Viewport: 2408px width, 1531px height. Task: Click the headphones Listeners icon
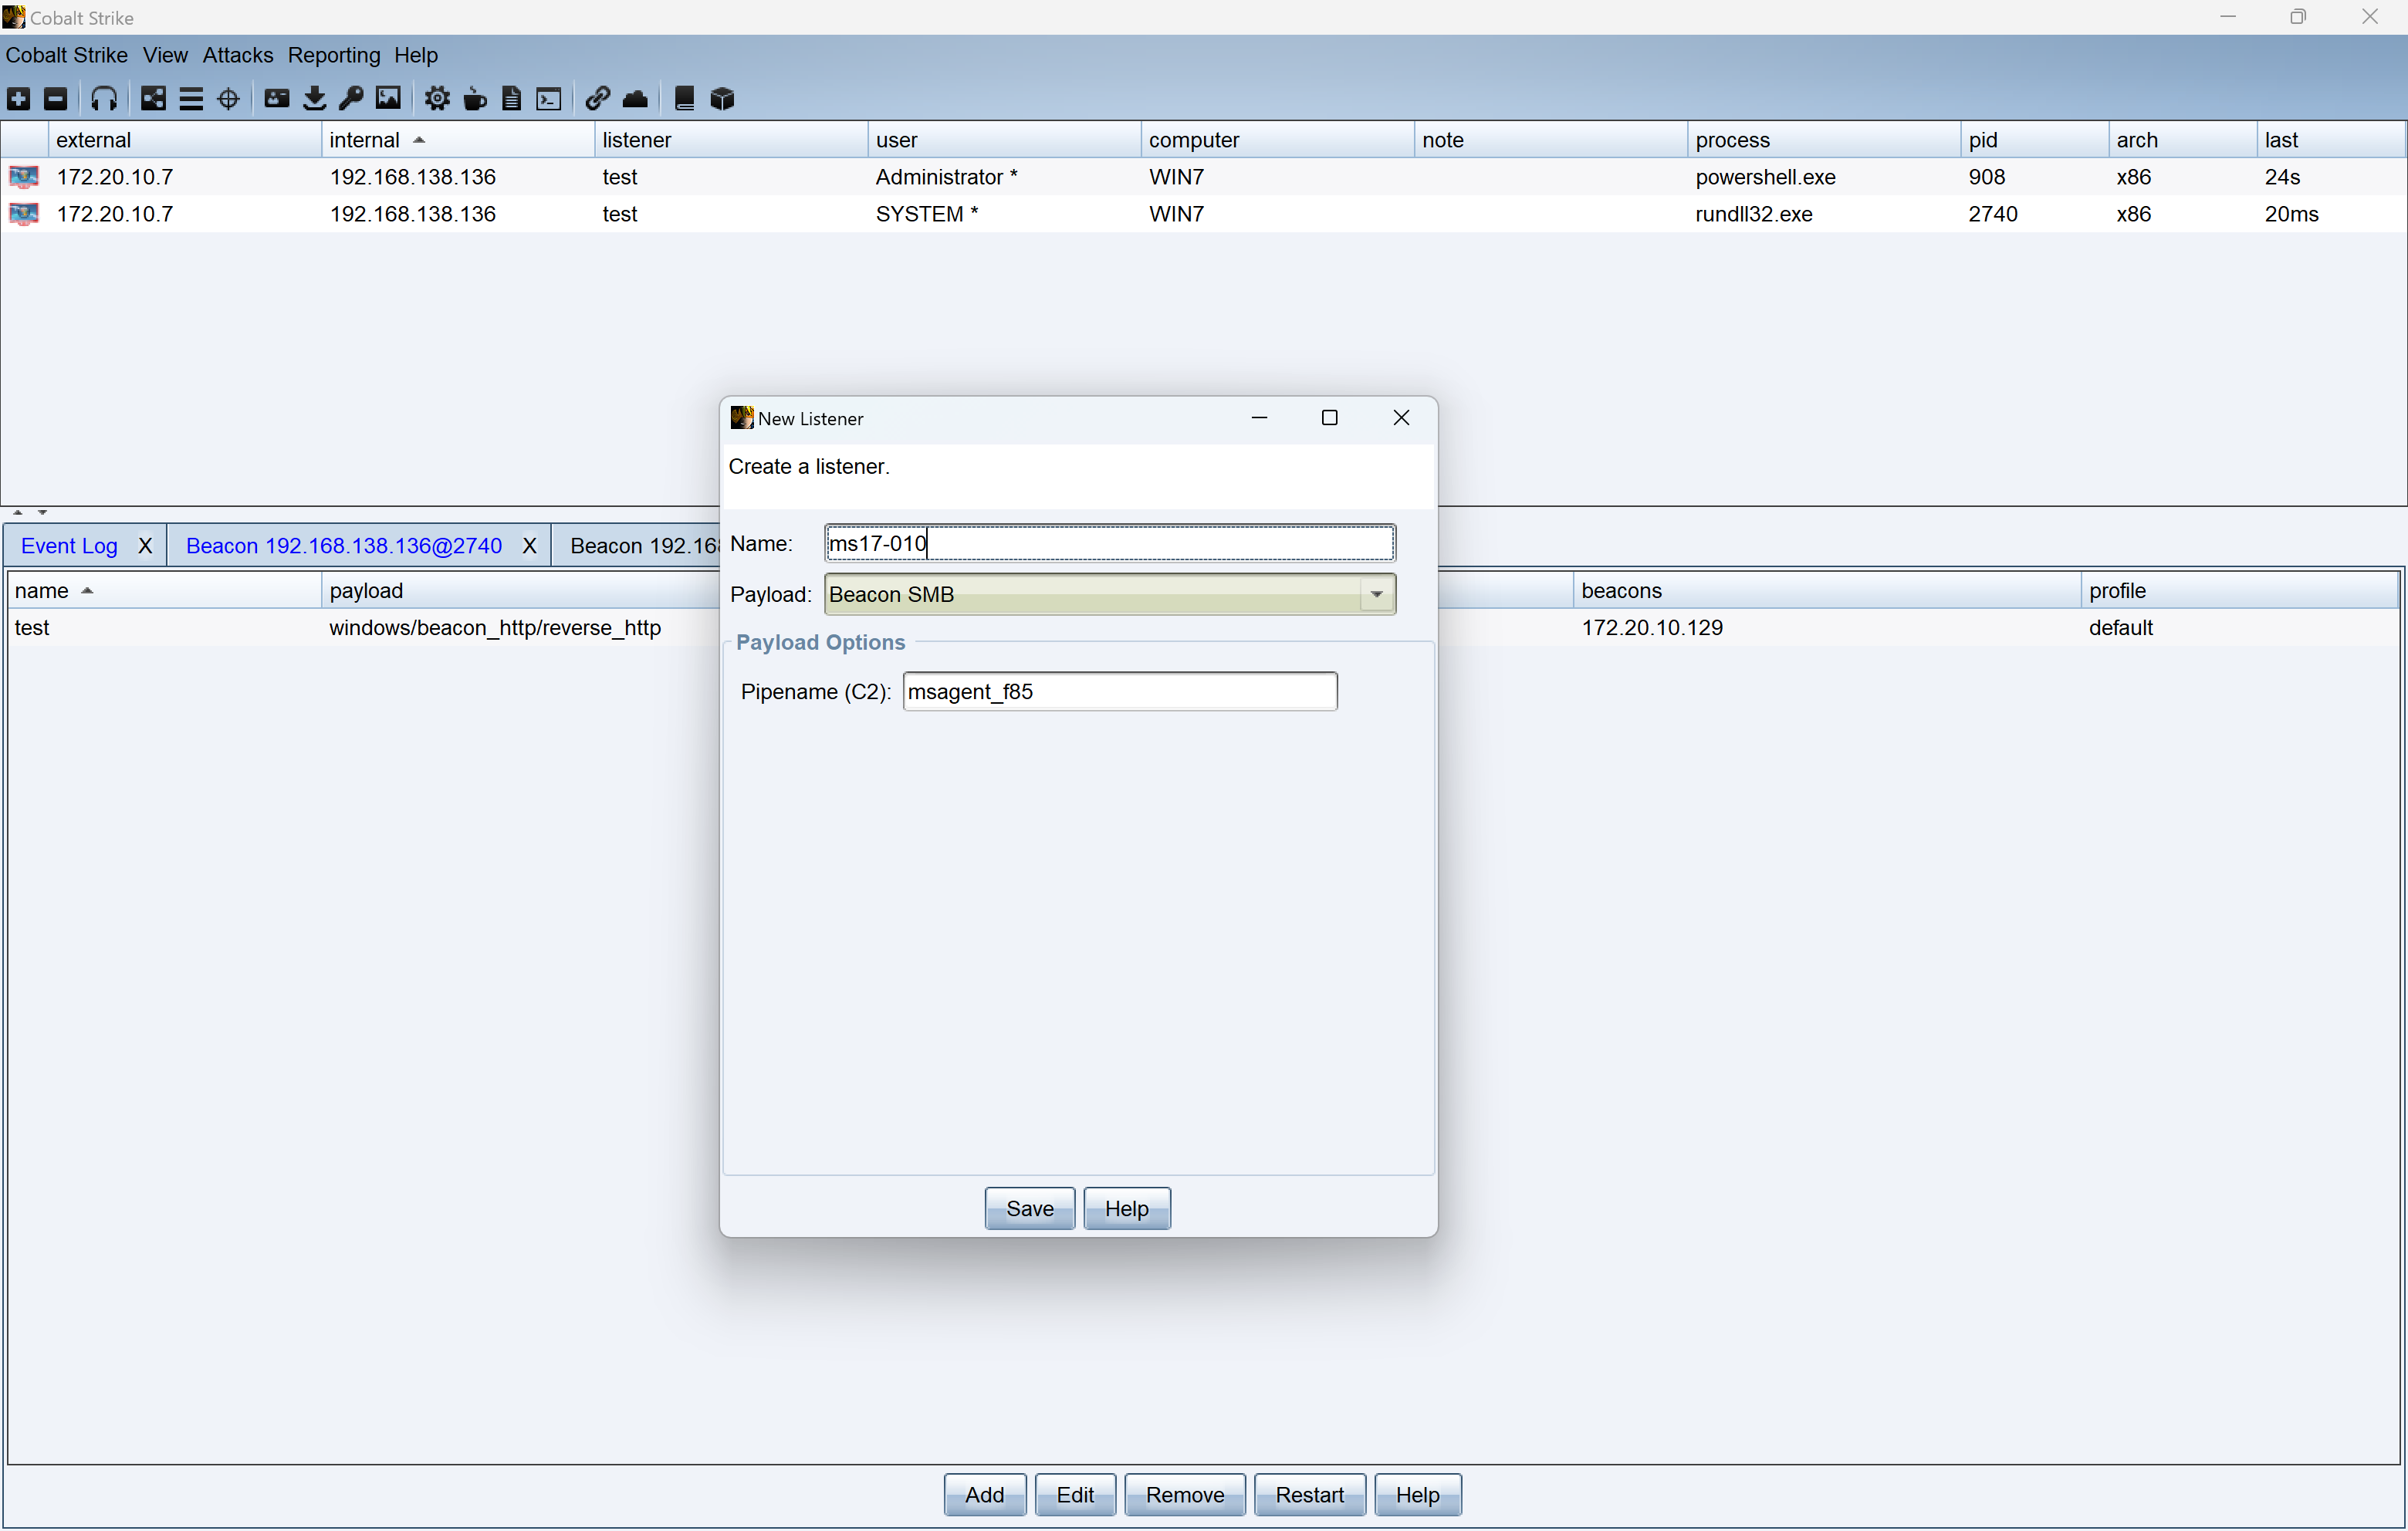click(x=104, y=98)
